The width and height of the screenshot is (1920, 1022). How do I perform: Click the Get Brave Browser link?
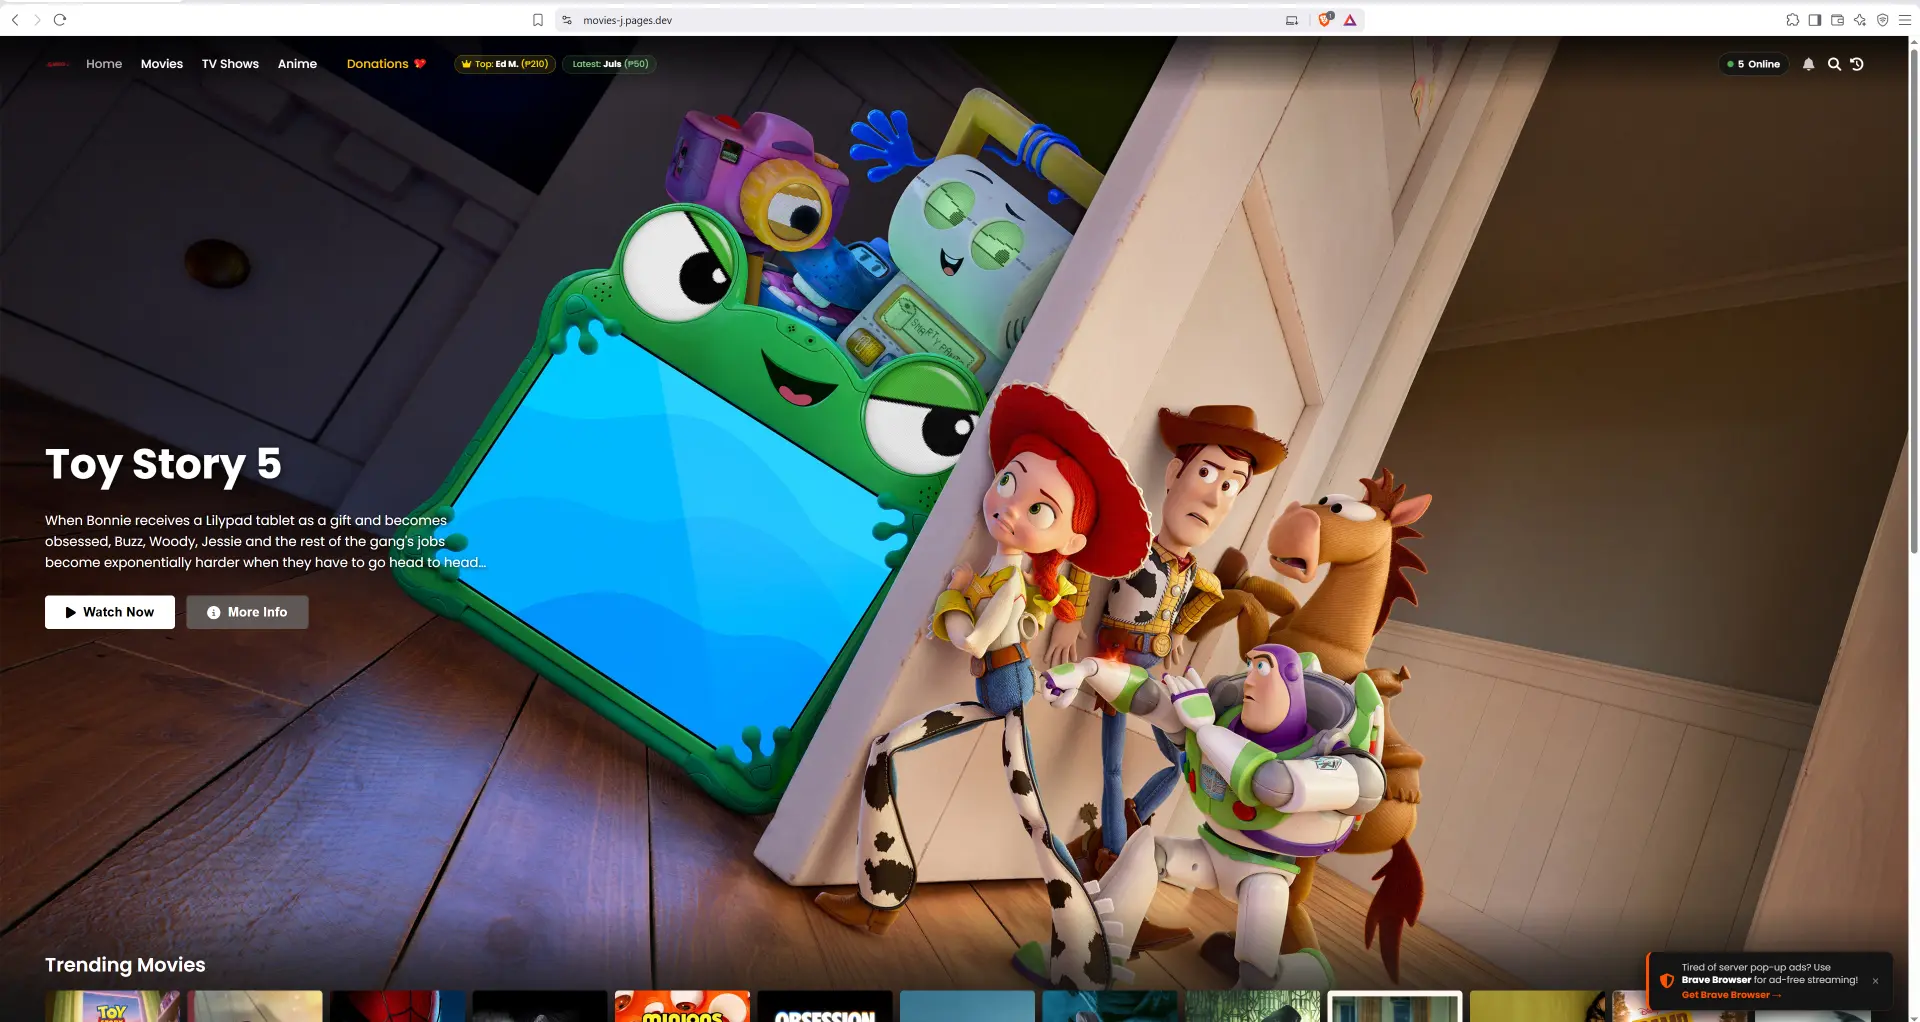[1731, 995]
